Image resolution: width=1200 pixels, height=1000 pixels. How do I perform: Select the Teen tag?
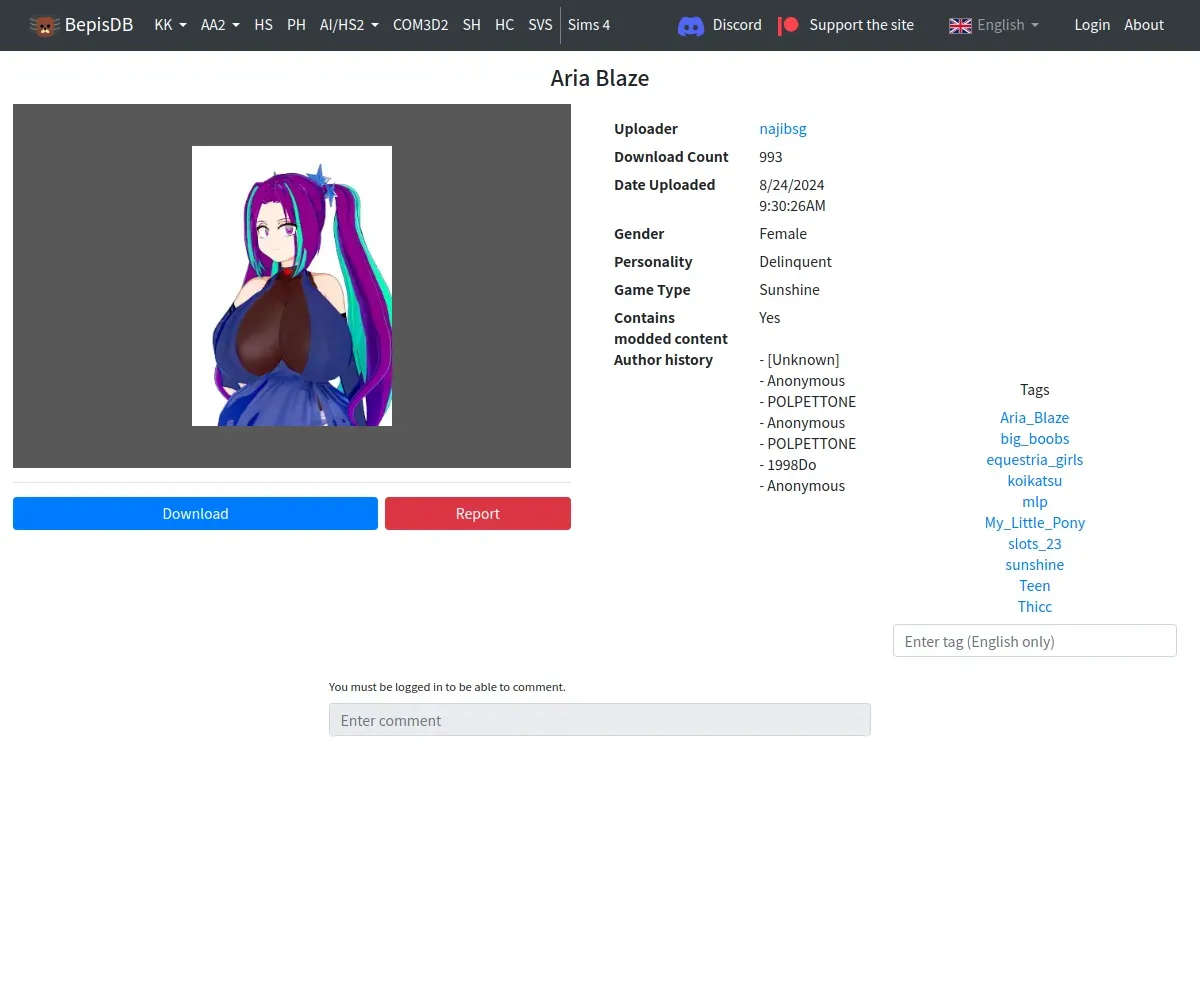pyautogui.click(x=1034, y=586)
